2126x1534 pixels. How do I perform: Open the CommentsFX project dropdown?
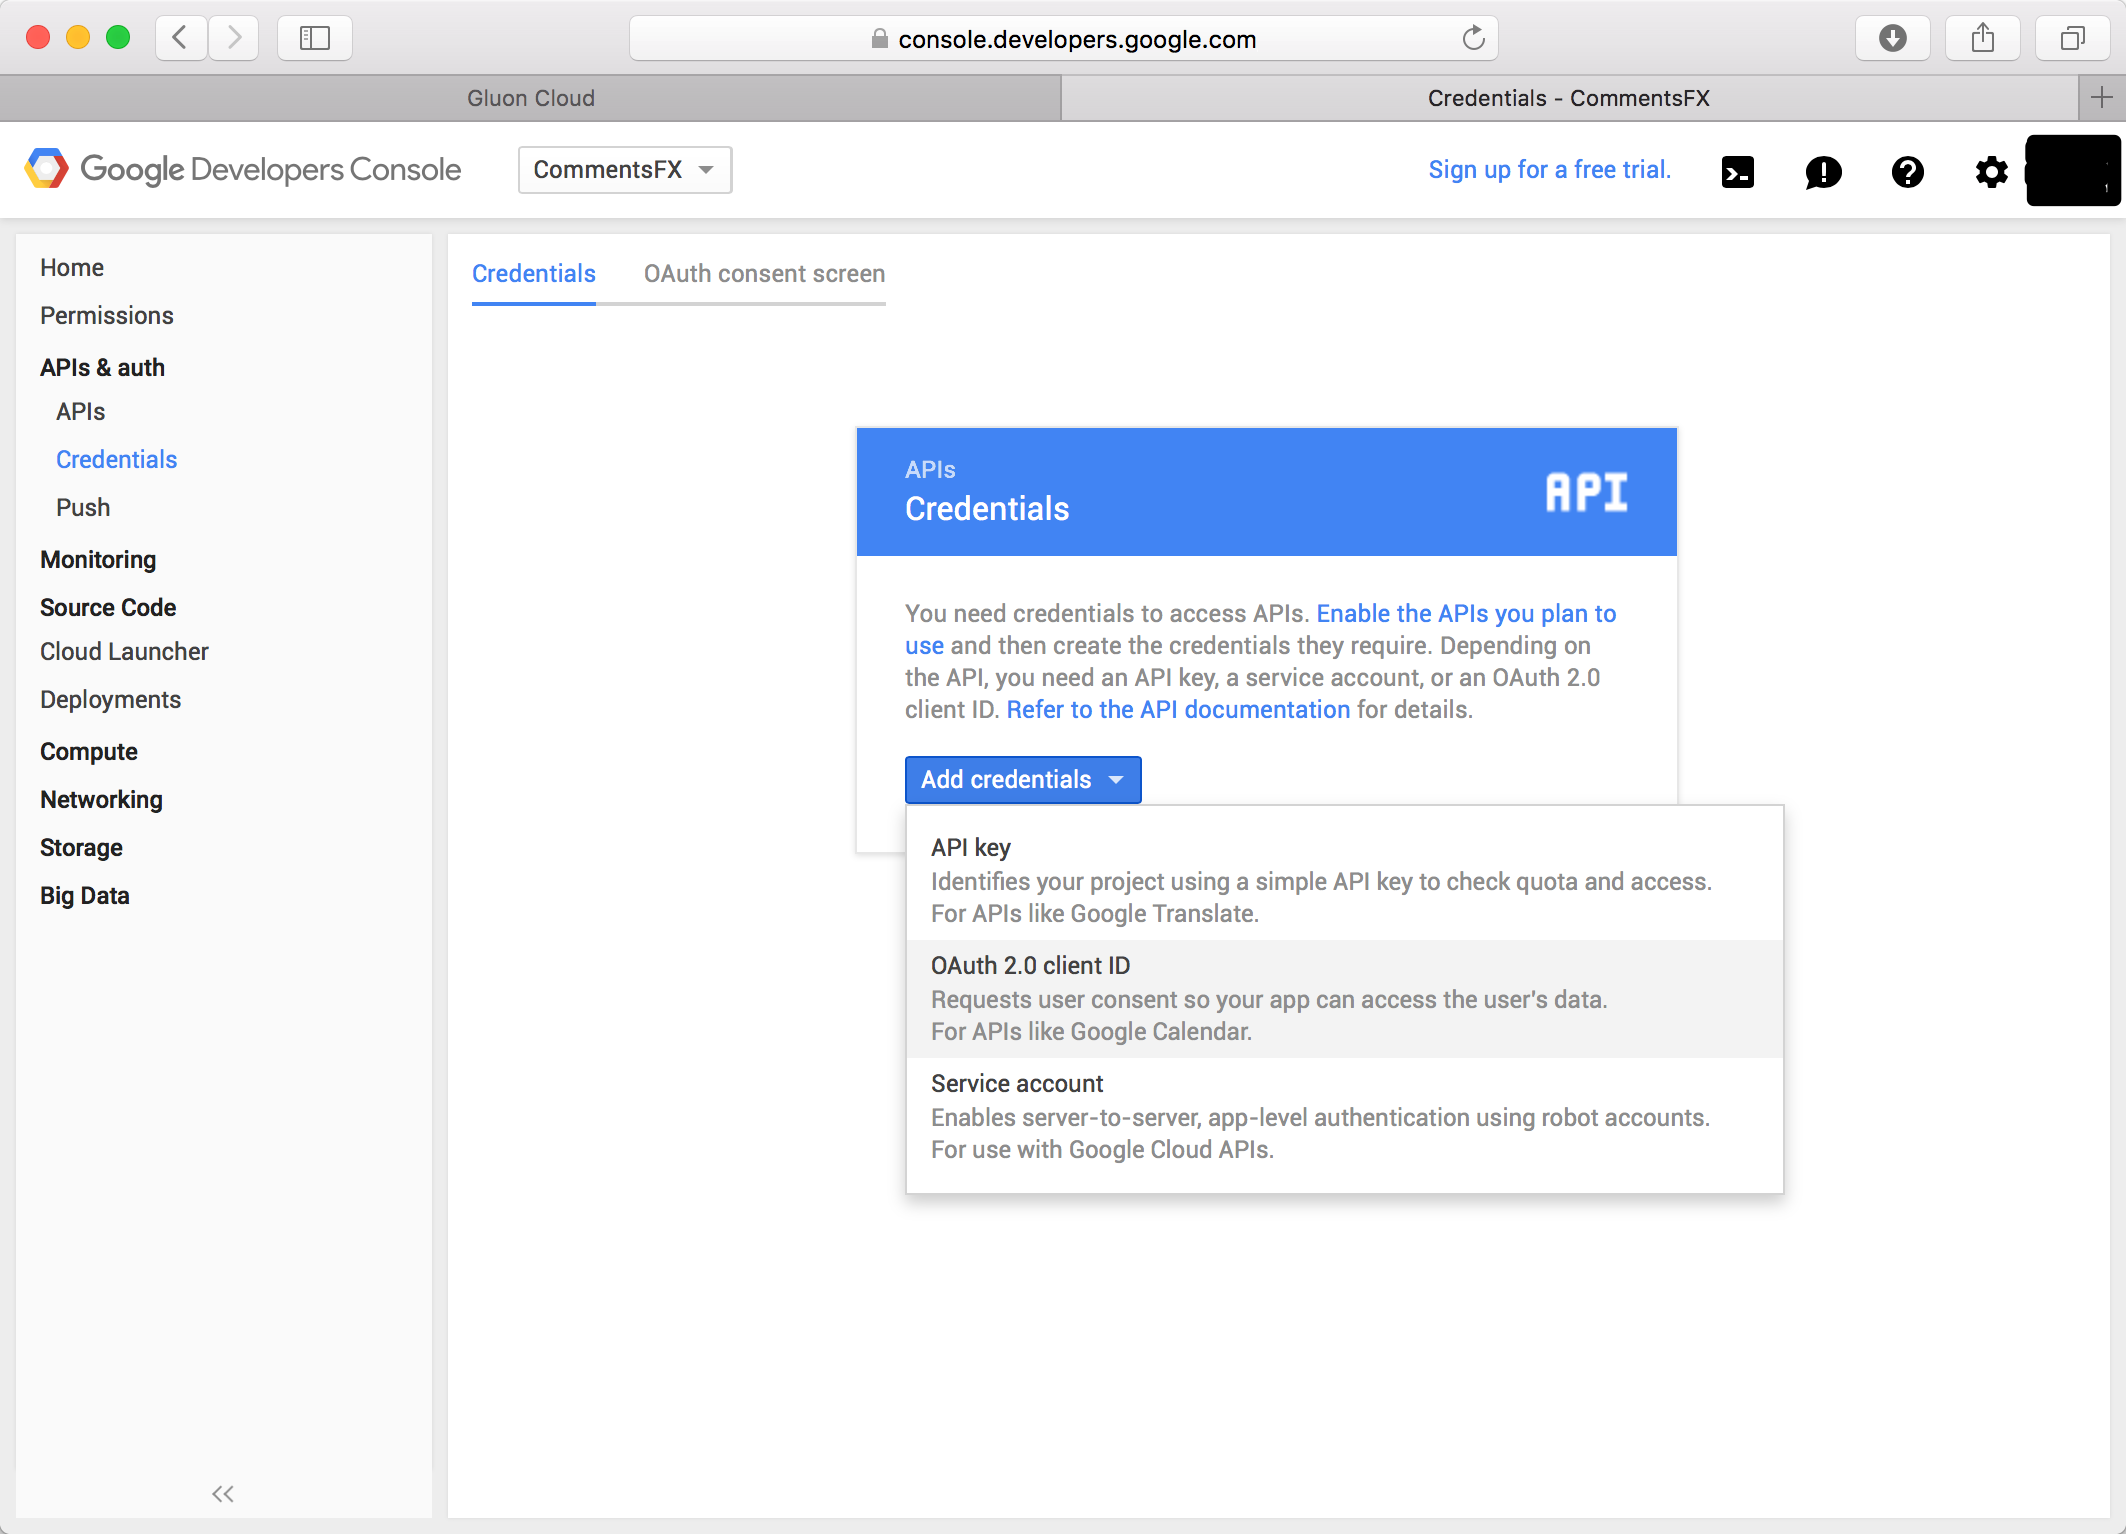(625, 170)
